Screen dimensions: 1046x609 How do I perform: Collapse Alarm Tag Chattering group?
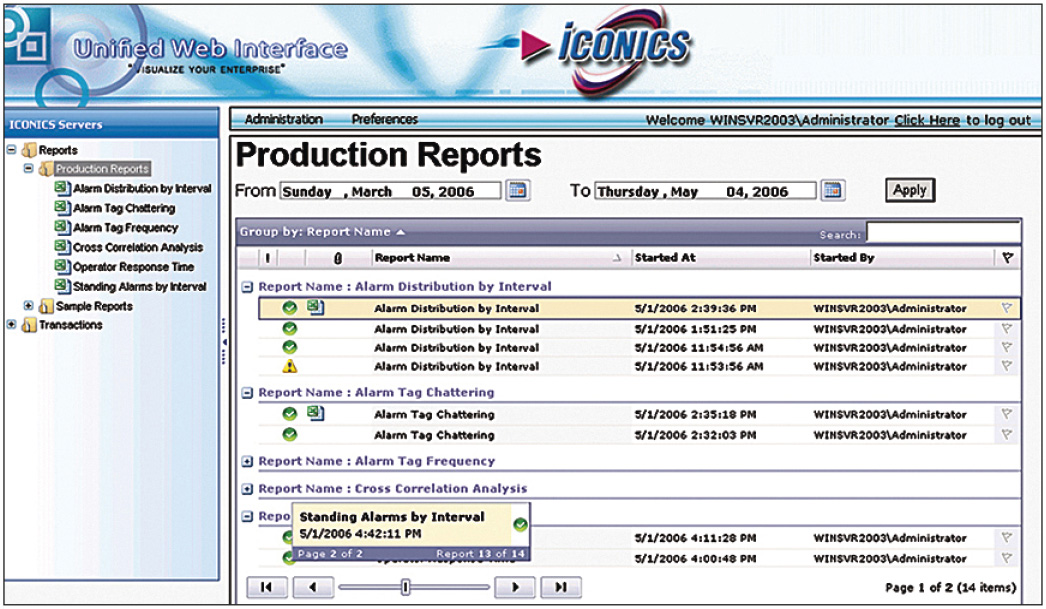247,393
